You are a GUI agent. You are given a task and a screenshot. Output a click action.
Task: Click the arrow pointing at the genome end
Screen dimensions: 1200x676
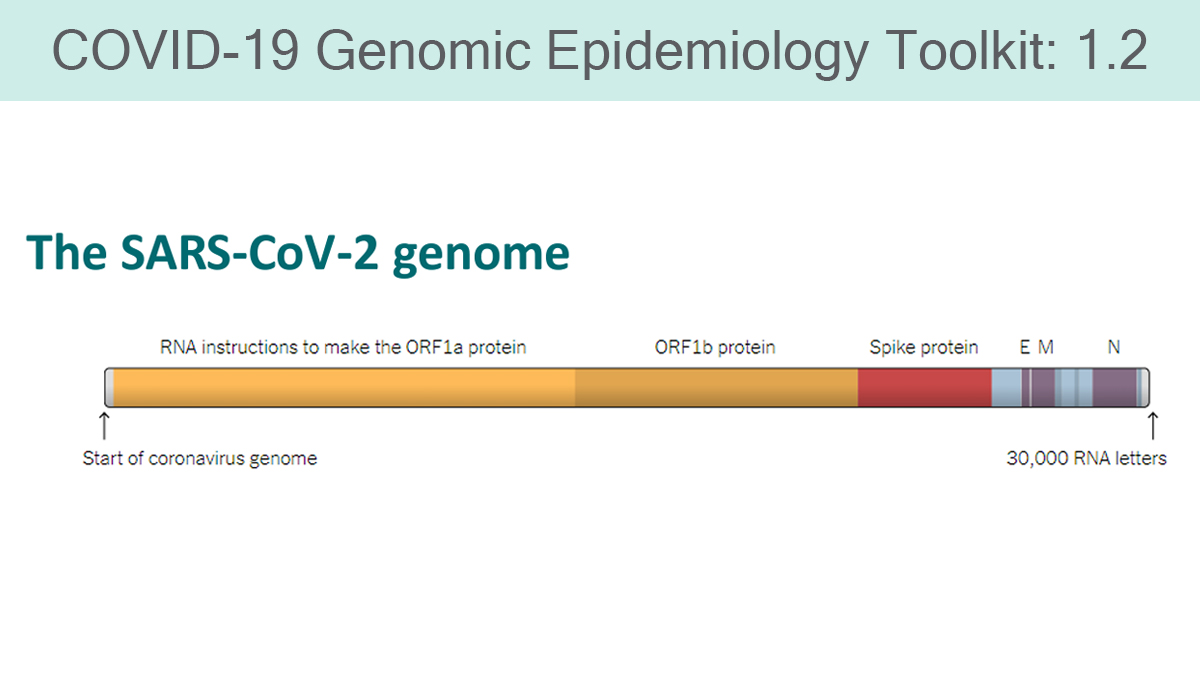coord(1152,425)
